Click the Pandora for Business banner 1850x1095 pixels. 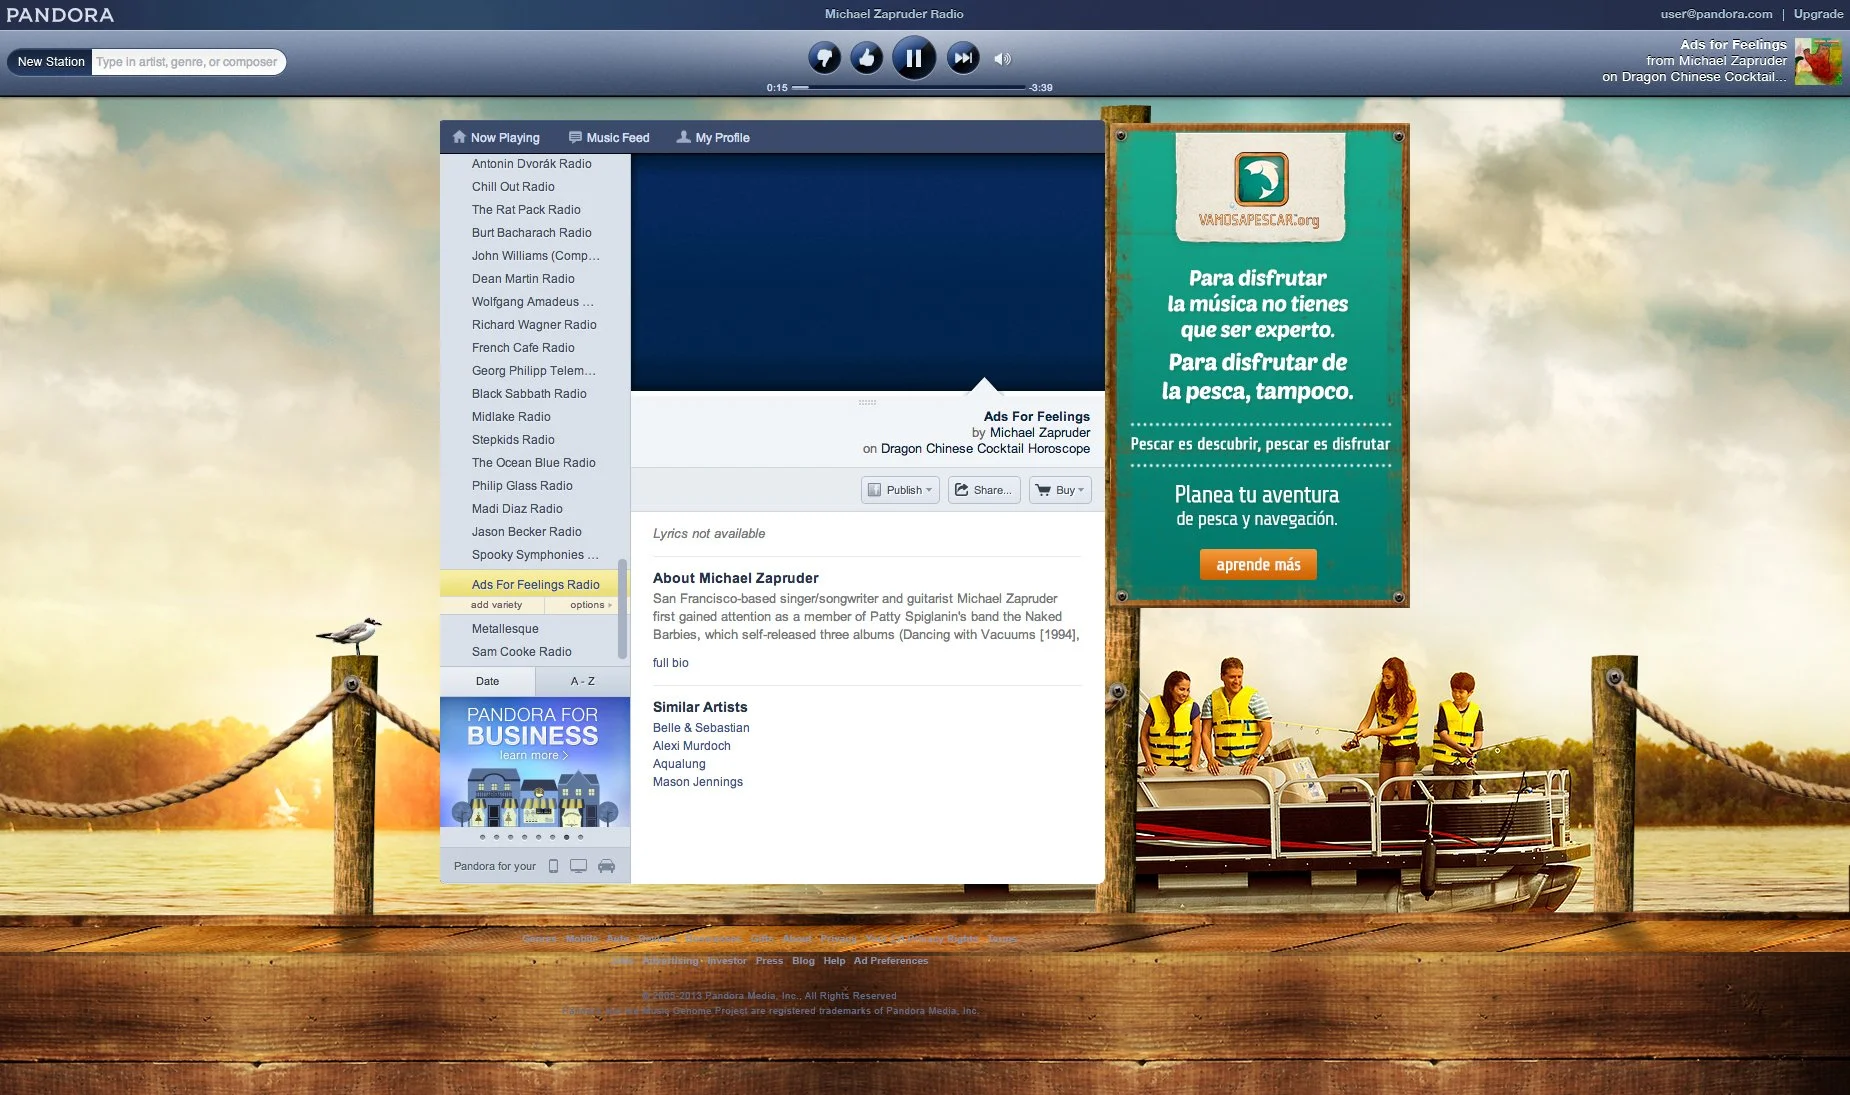coord(535,762)
